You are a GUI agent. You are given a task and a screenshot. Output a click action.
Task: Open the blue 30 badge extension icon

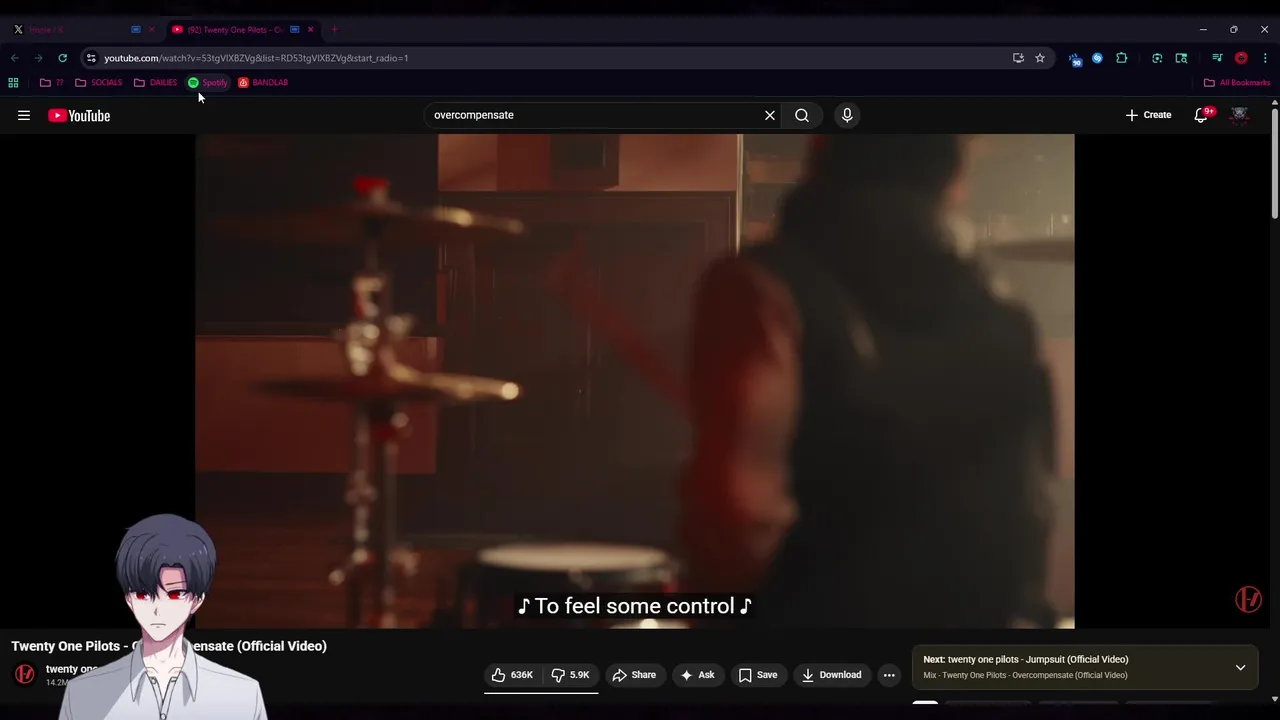click(1074, 59)
